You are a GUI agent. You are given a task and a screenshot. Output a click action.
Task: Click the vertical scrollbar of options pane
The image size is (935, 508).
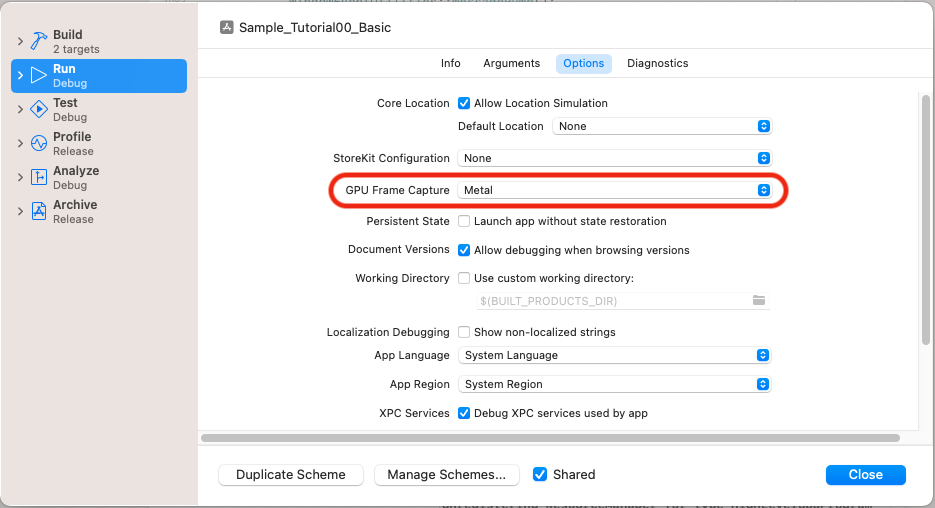click(x=925, y=221)
